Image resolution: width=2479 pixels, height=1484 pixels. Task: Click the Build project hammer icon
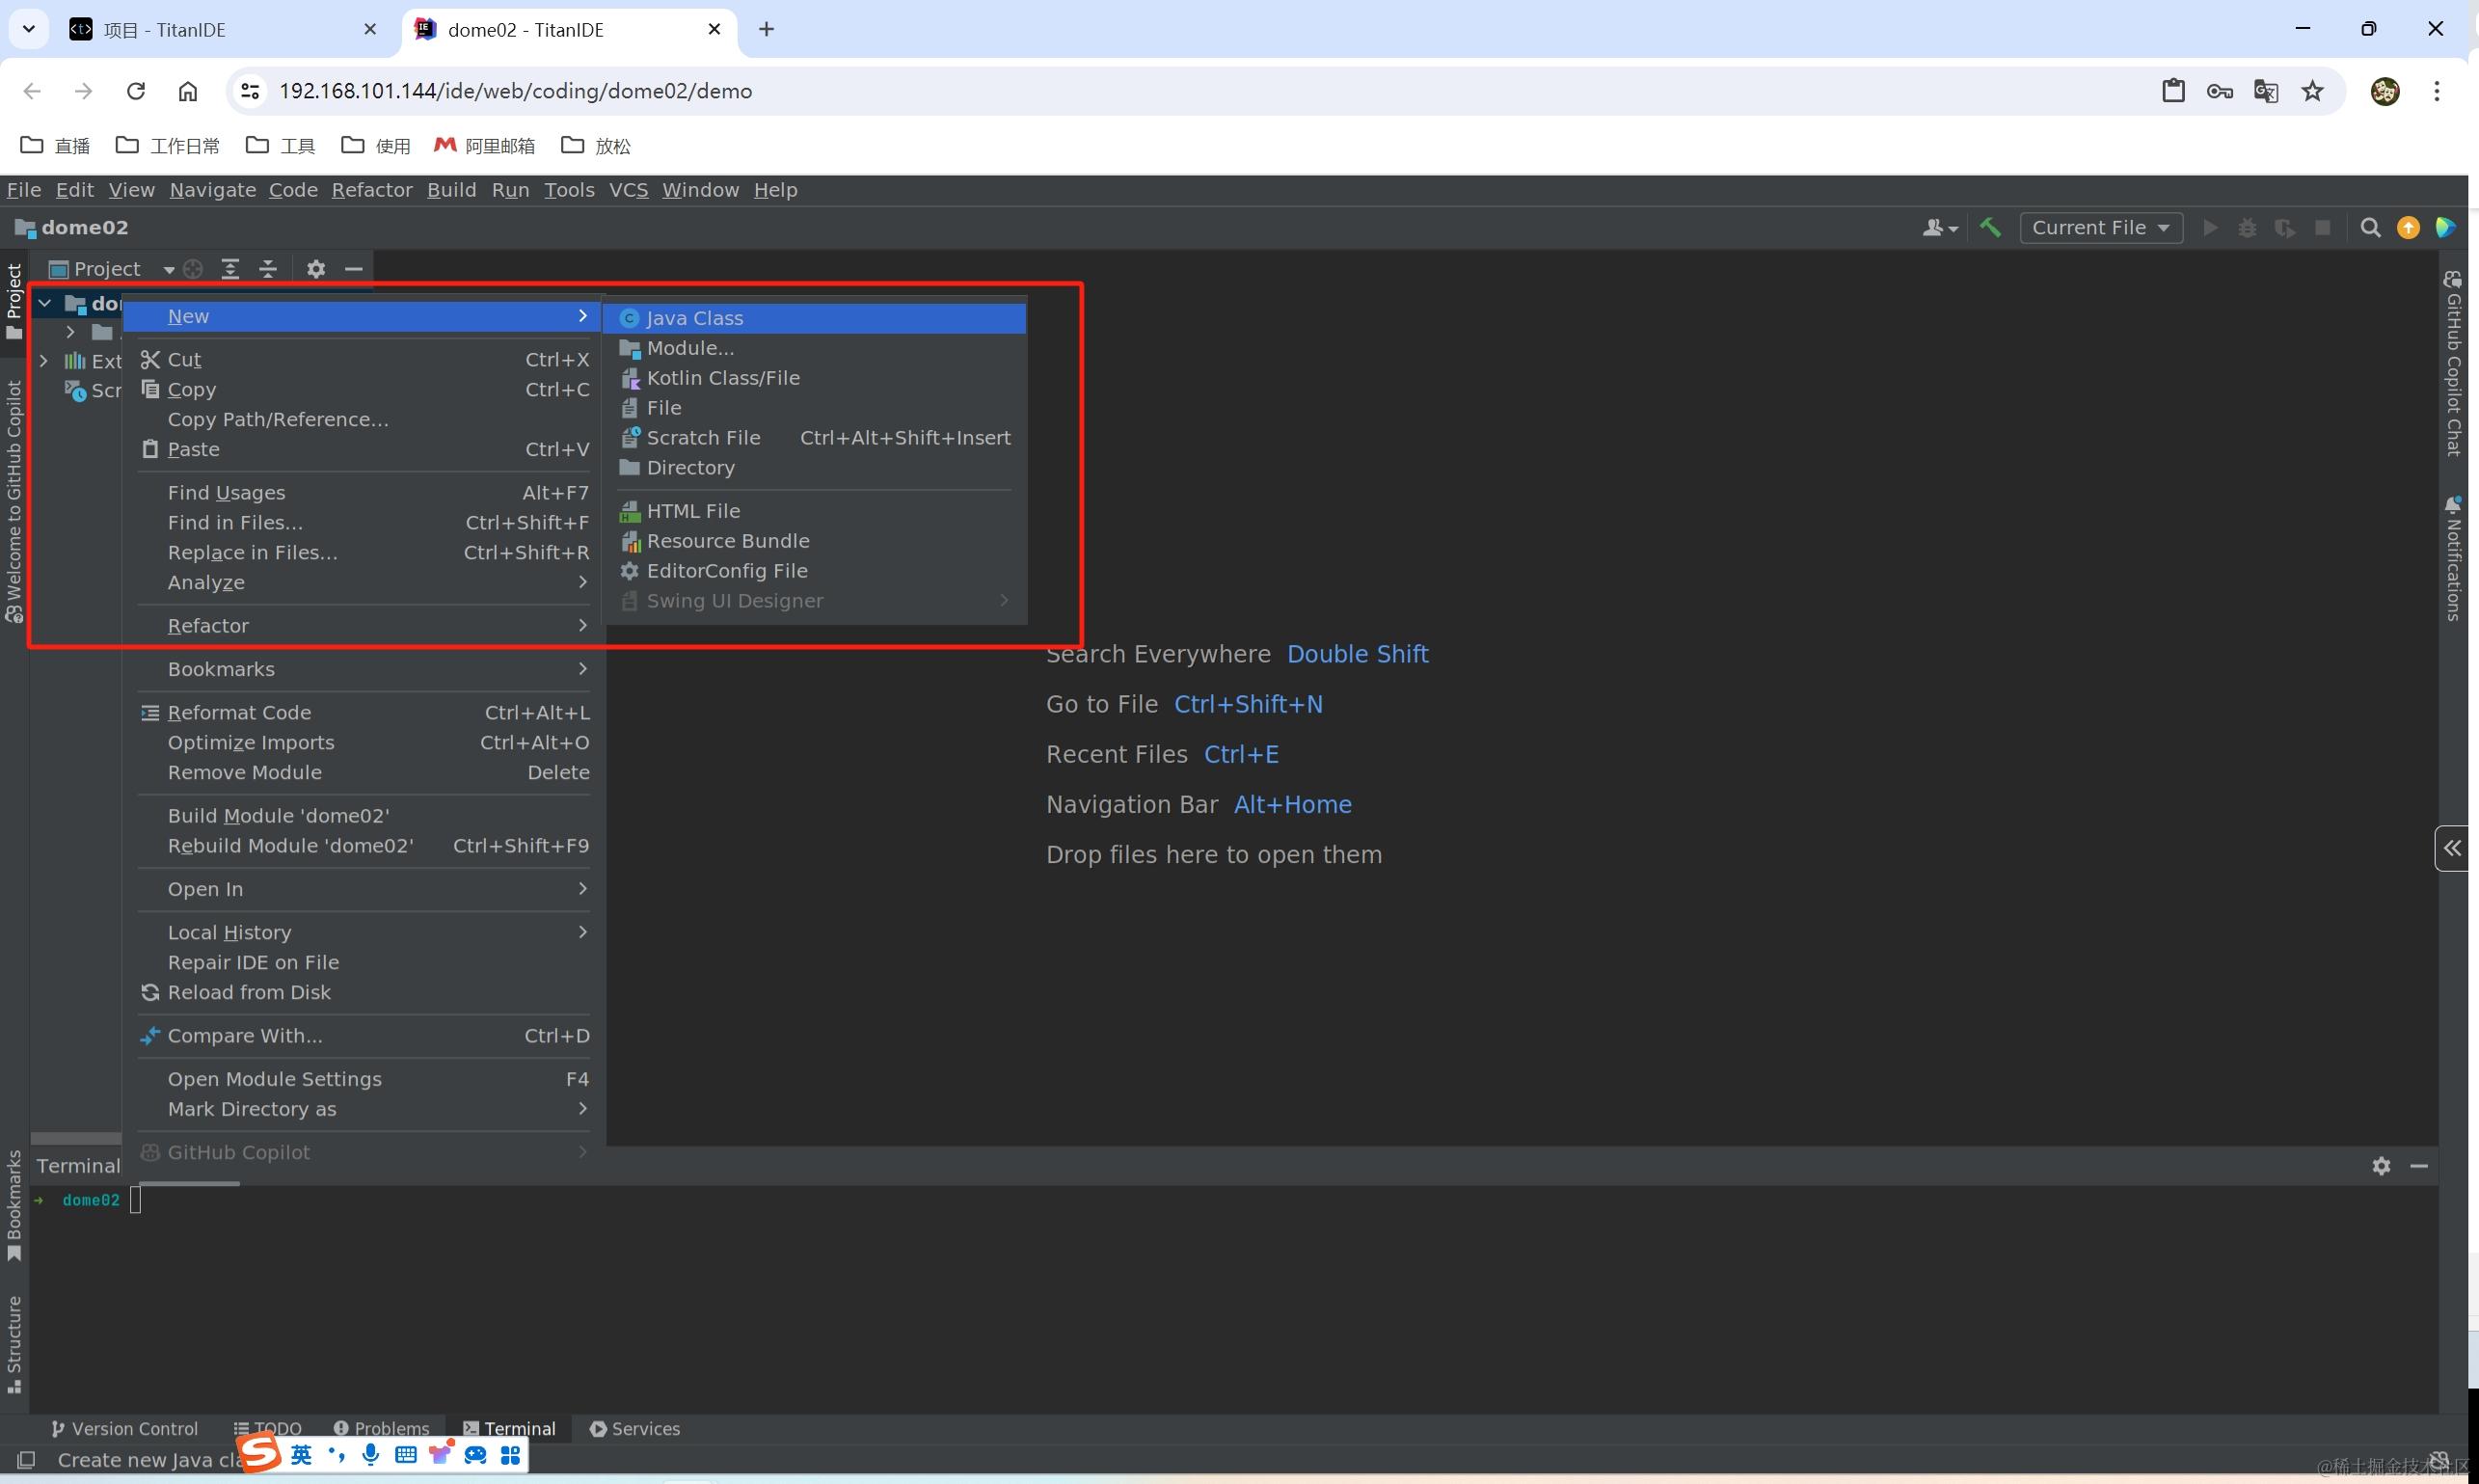coord(1990,228)
